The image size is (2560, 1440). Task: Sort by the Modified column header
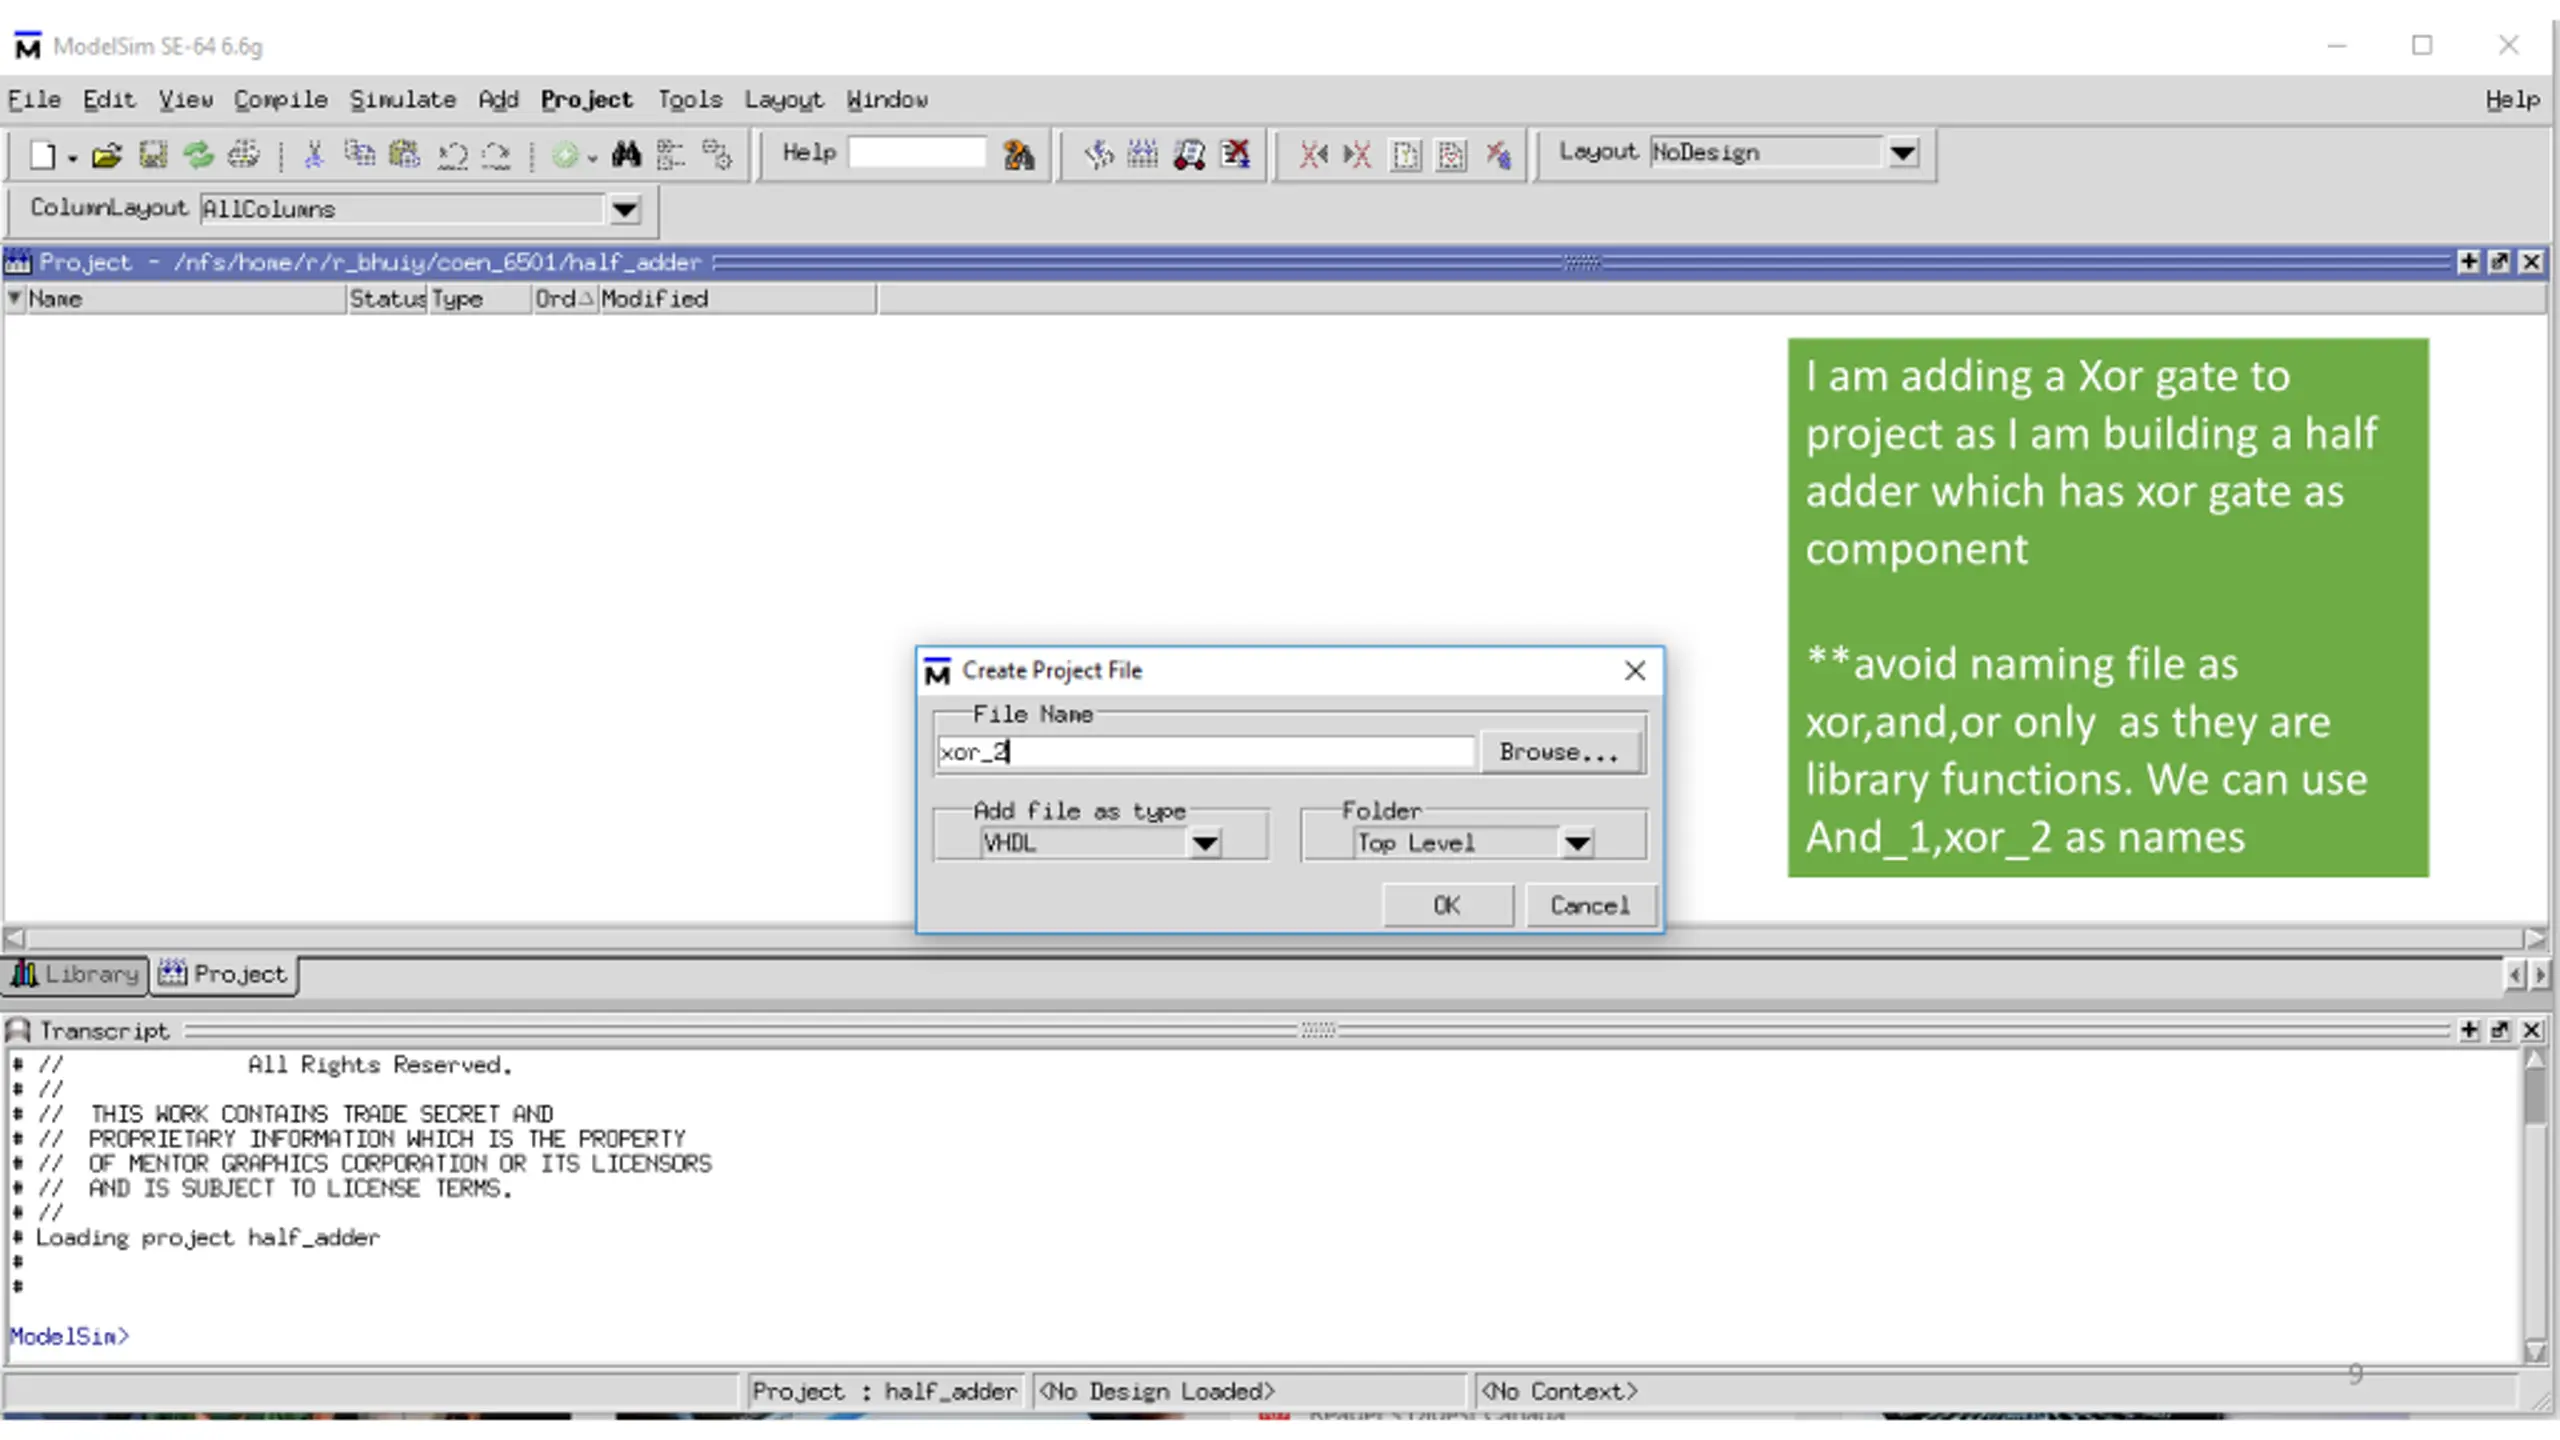click(x=737, y=299)
